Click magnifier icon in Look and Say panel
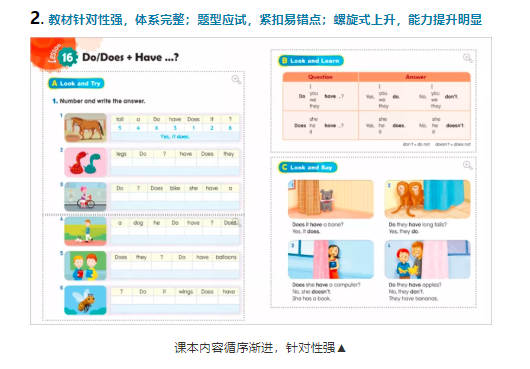This screenshot has width=530, height=369. pos(467,165)
